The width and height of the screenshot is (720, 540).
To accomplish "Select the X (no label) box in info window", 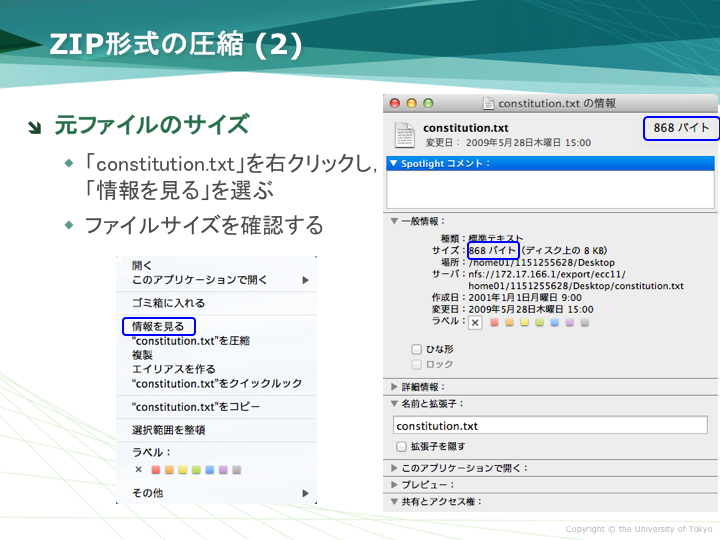I will (x=475, y=323).
